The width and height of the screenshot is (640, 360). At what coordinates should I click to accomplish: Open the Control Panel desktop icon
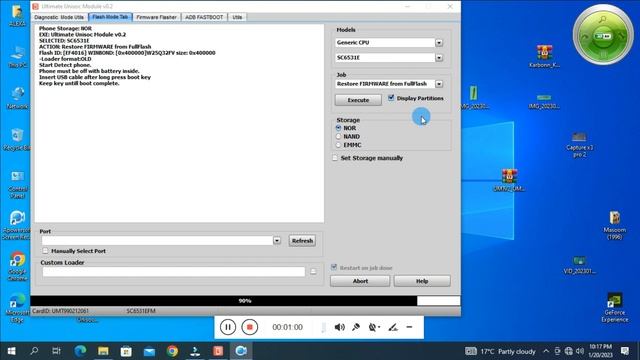[x=17, y=184]
